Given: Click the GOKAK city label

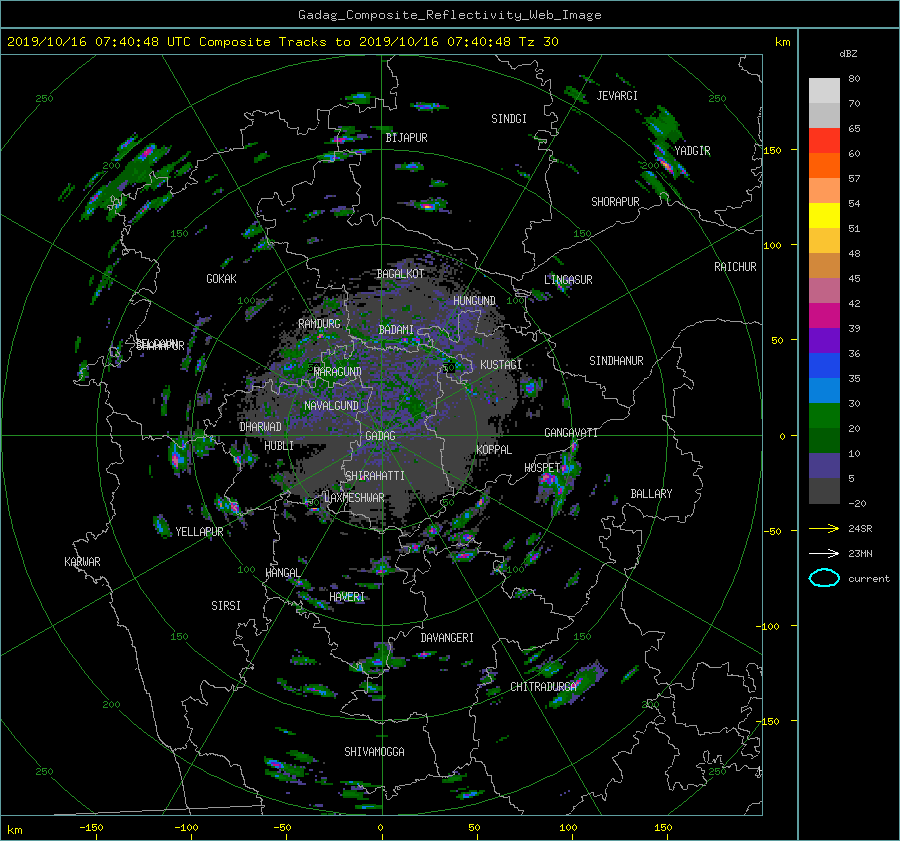Looking at the screenshot, I should [221, 279].
